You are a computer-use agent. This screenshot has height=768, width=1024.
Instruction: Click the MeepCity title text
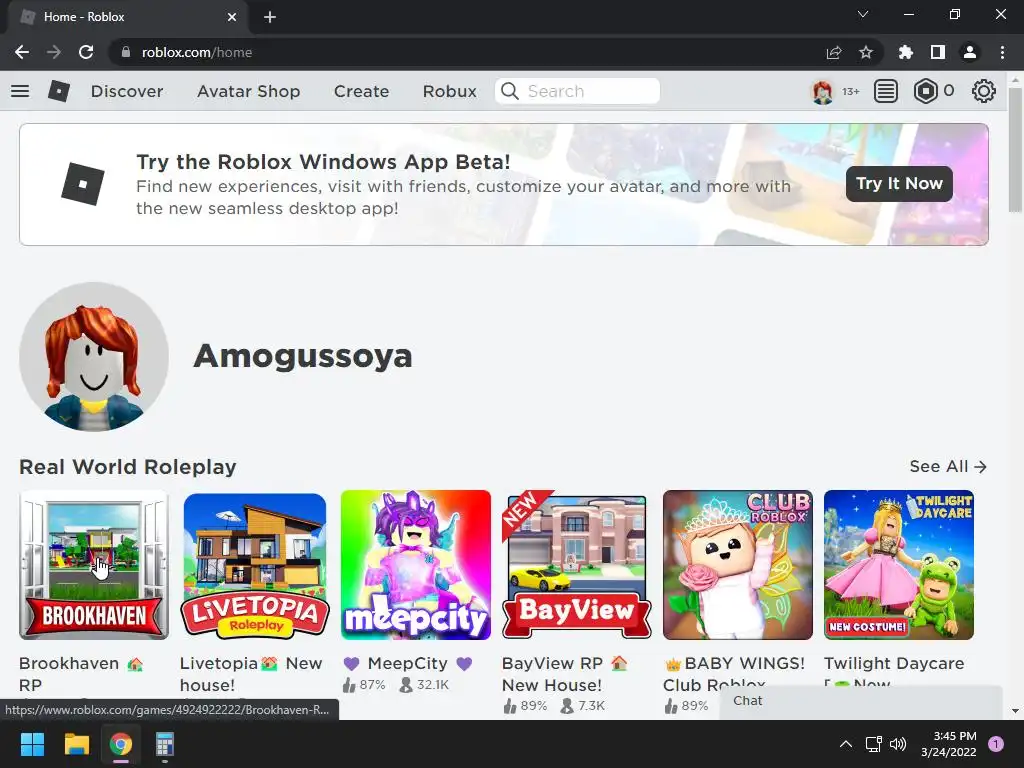[408, 664]
